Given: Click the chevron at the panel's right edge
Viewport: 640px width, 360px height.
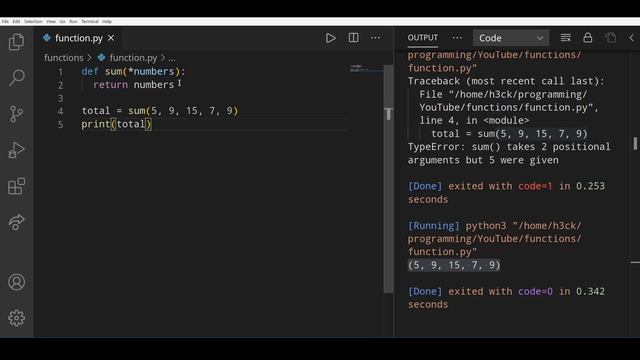Looking at the screenshot, I should click(631, 38).
